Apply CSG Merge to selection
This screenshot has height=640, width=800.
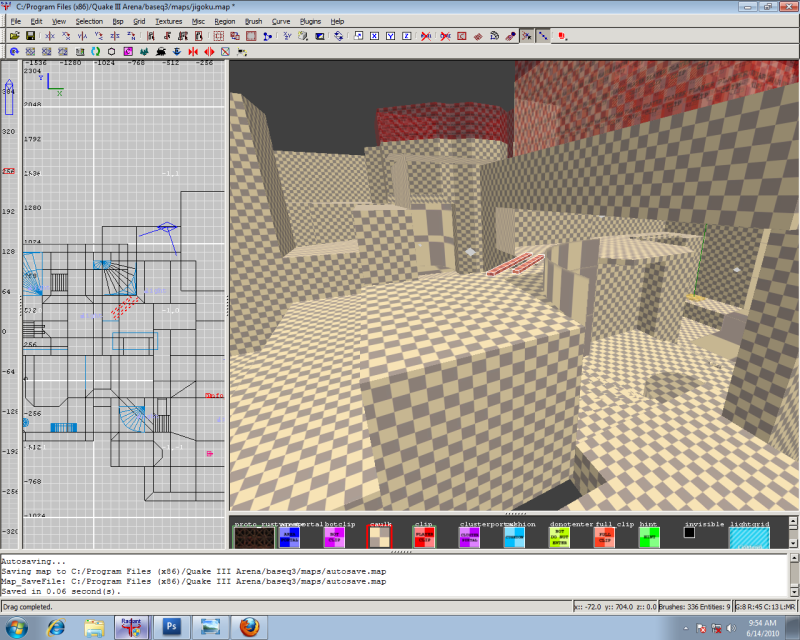pyautogui.click(x=235, y=36)
